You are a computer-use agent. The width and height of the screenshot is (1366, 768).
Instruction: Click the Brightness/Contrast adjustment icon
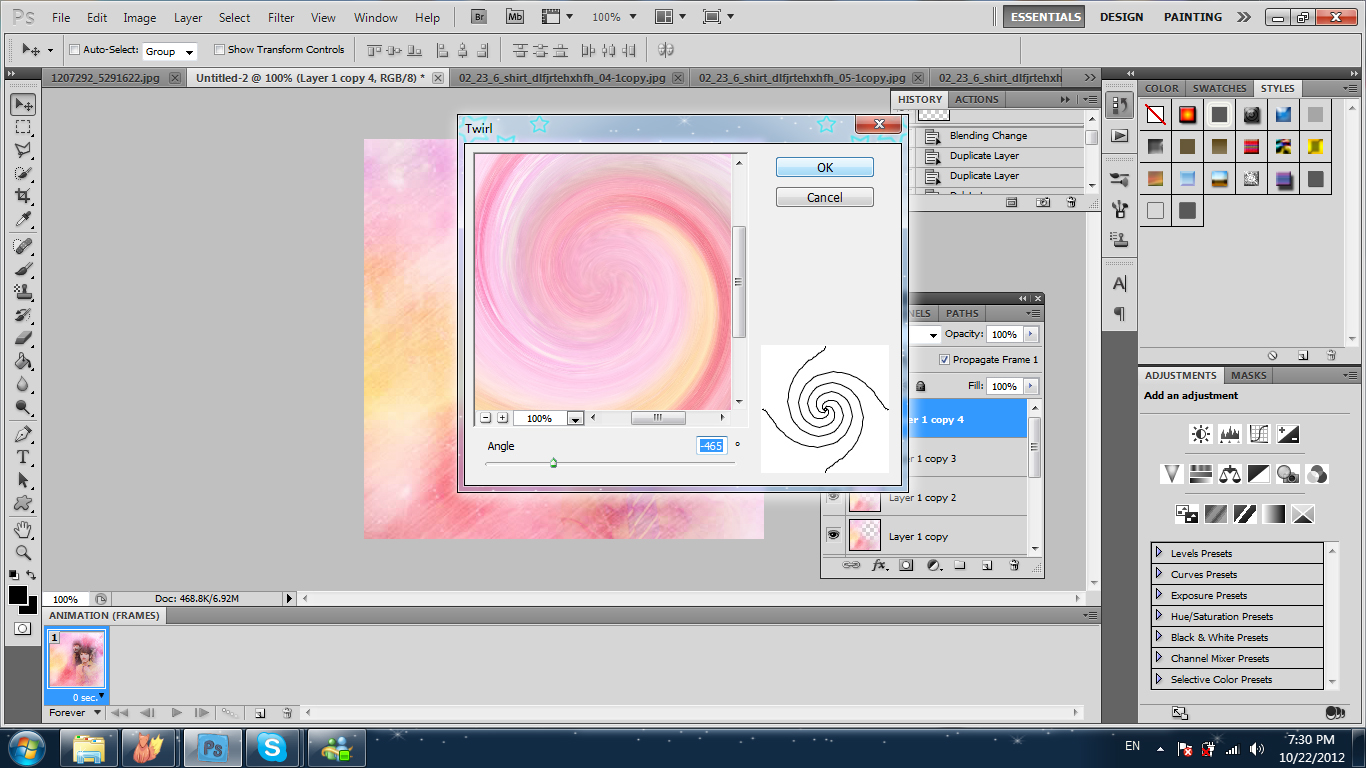(1200, 434)
